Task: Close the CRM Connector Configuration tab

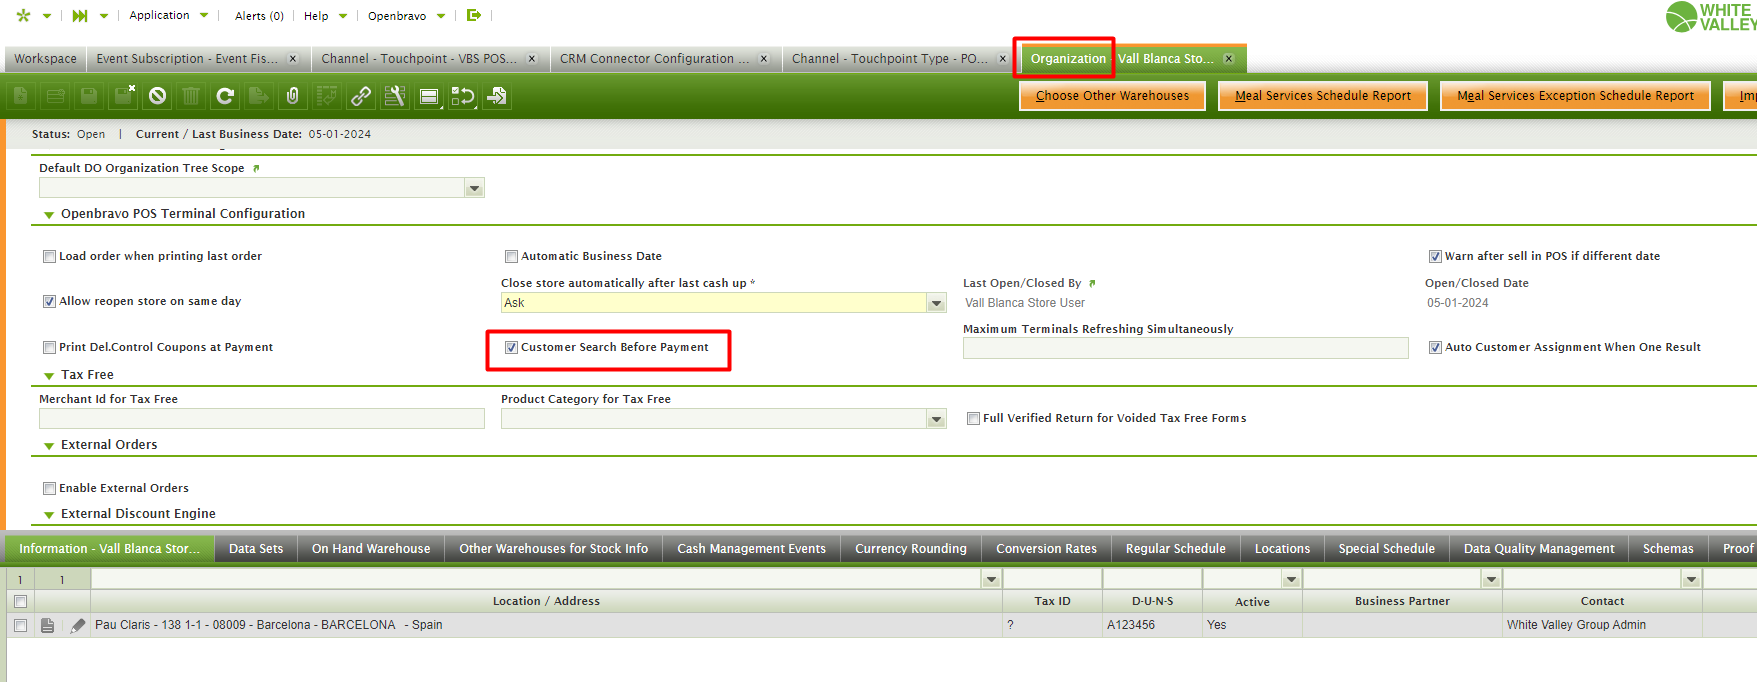Action: (x=764, y=59)
